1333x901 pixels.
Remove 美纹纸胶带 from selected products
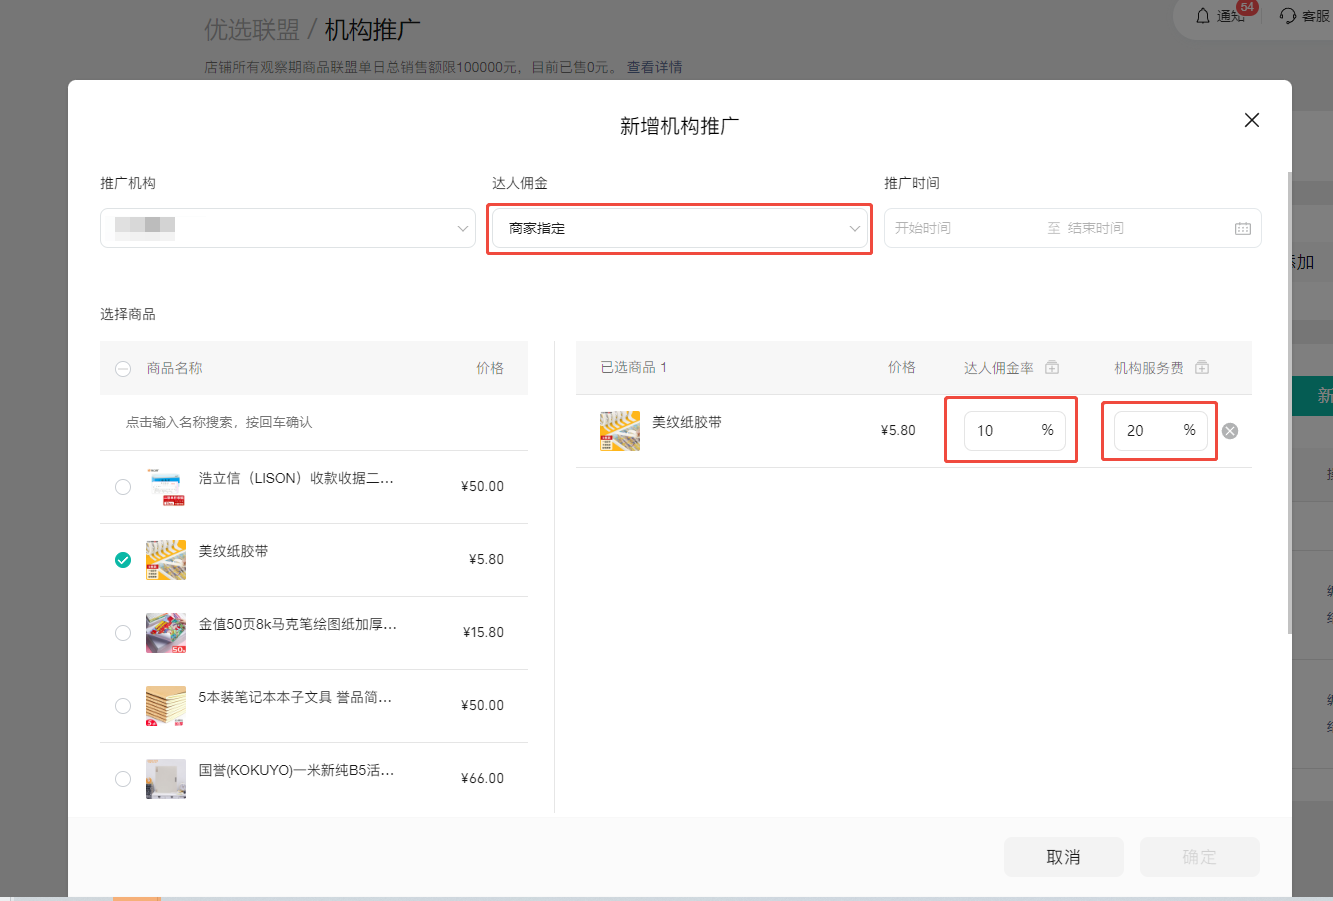click(x=1230, y=431)
